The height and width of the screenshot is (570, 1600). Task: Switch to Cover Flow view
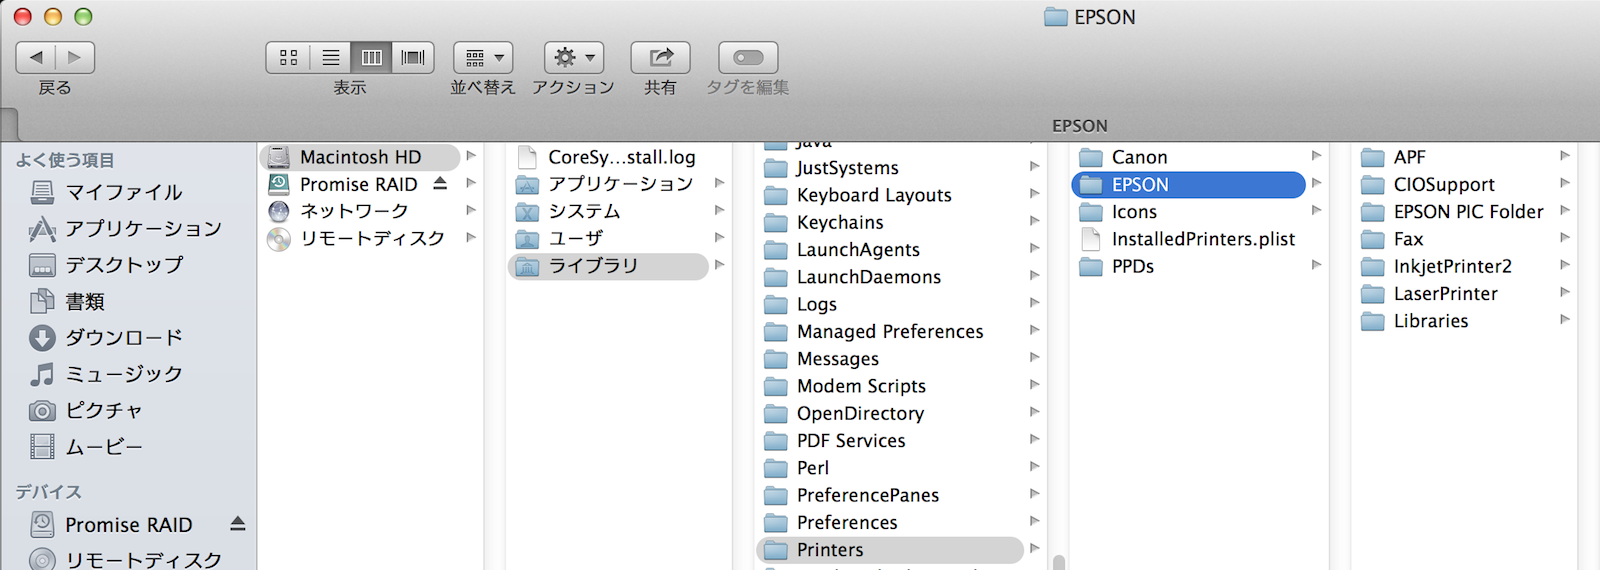pyautogui.click(x=413, y=57)
